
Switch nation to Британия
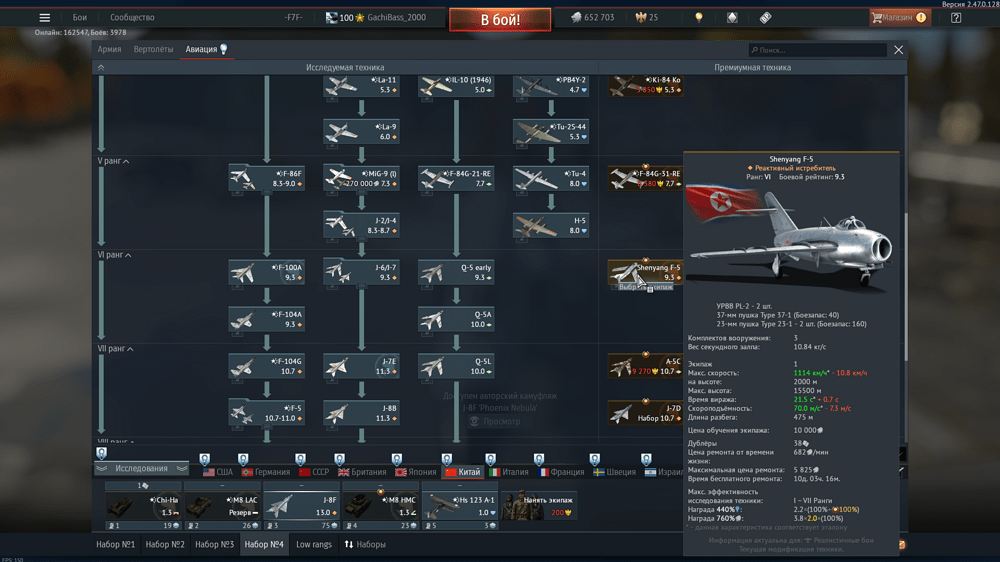pyautogui.click(x=362, y=472)
